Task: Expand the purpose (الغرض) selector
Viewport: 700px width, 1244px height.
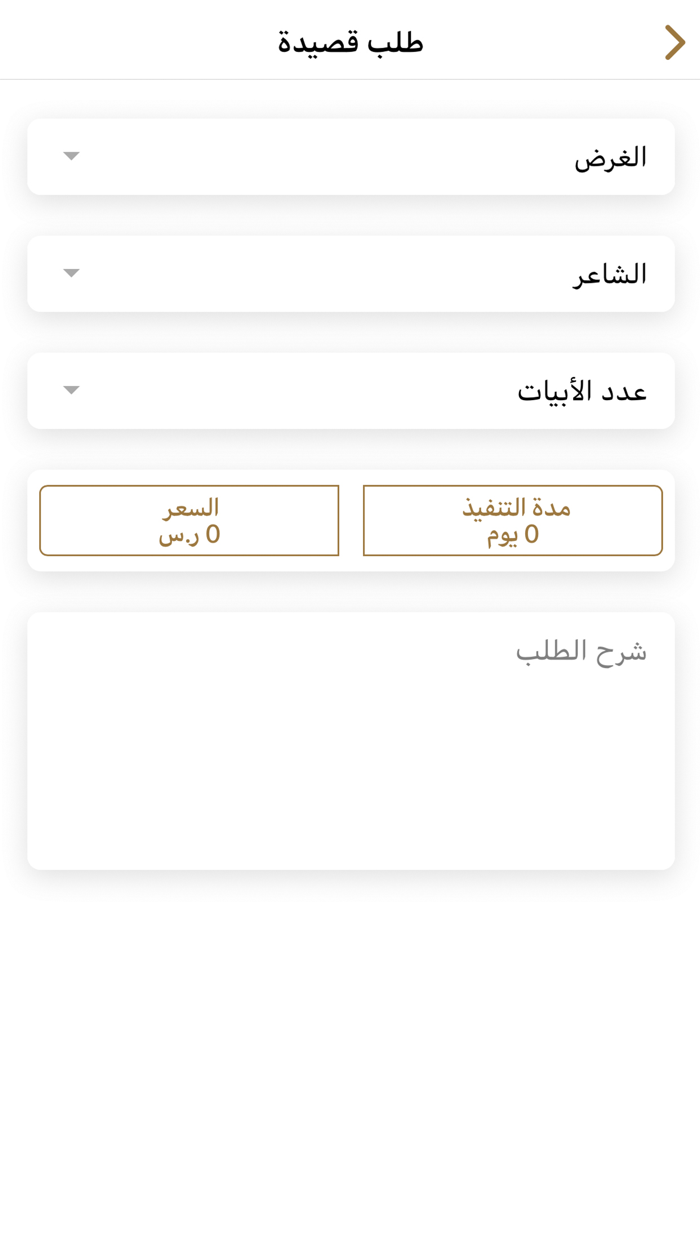Action: pos(350,156)
